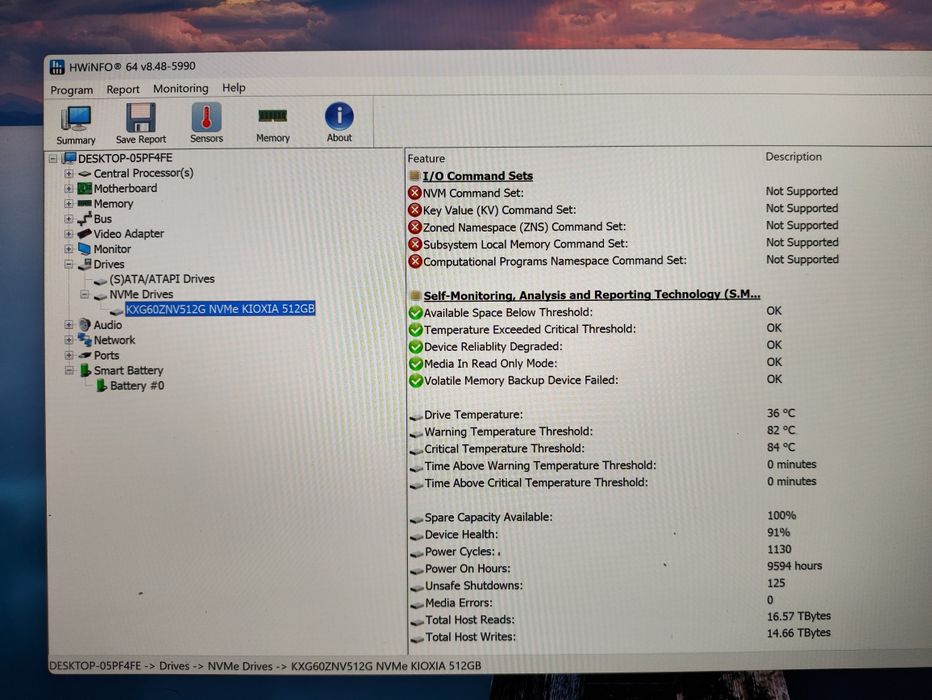Click the 16.57 TBytes value

click(x=798, y=616)
